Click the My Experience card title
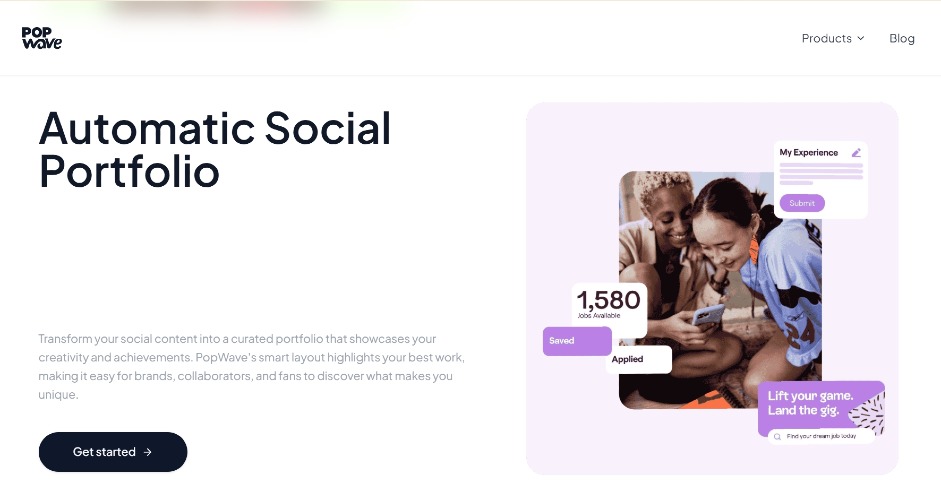This screenshot has height=500, width=941. tap(809, 153)
